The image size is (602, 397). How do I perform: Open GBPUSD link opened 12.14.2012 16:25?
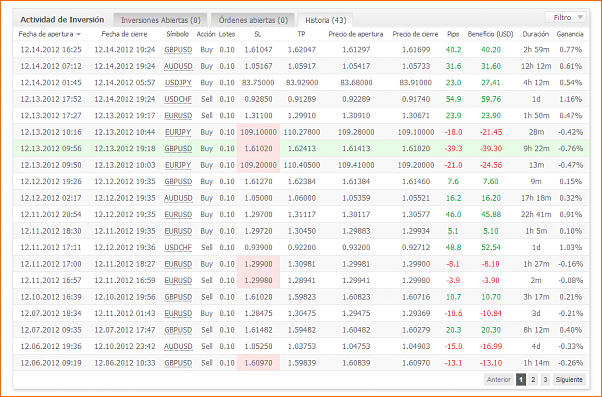[x=178, y=50]
